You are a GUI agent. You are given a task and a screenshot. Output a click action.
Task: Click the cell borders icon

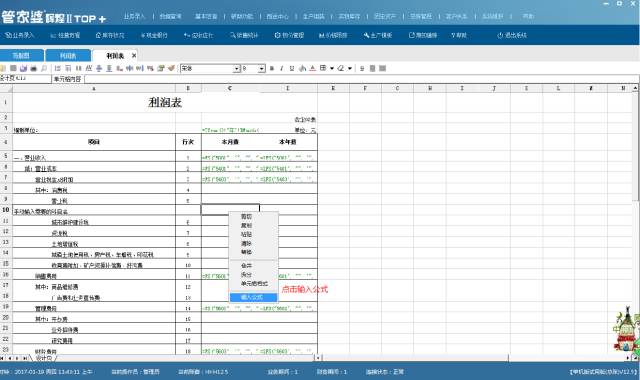tap(323, 68)
